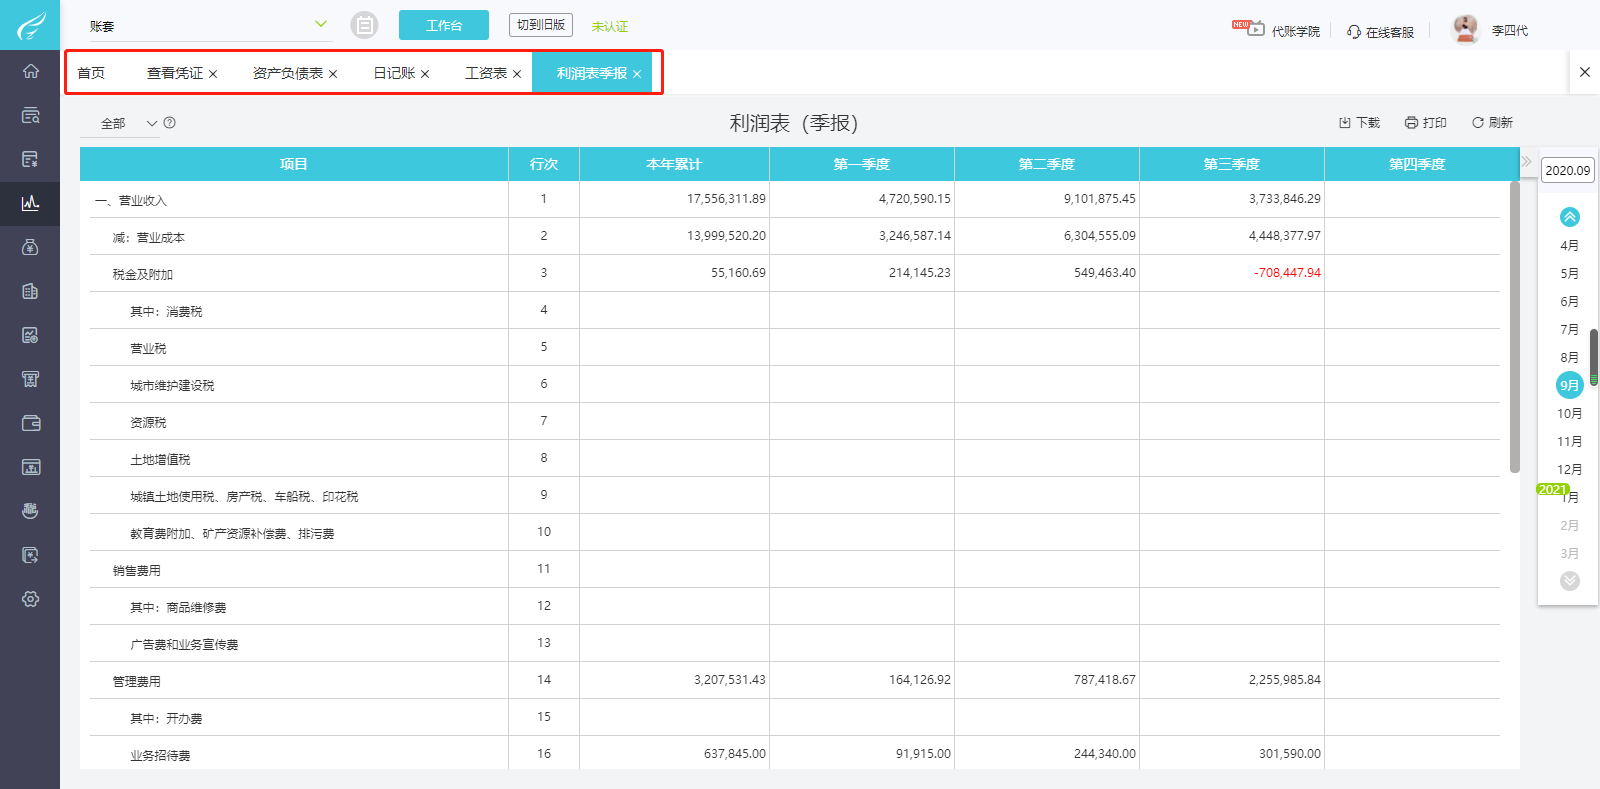Select 11月 in the month list

tap(1570, 441)
